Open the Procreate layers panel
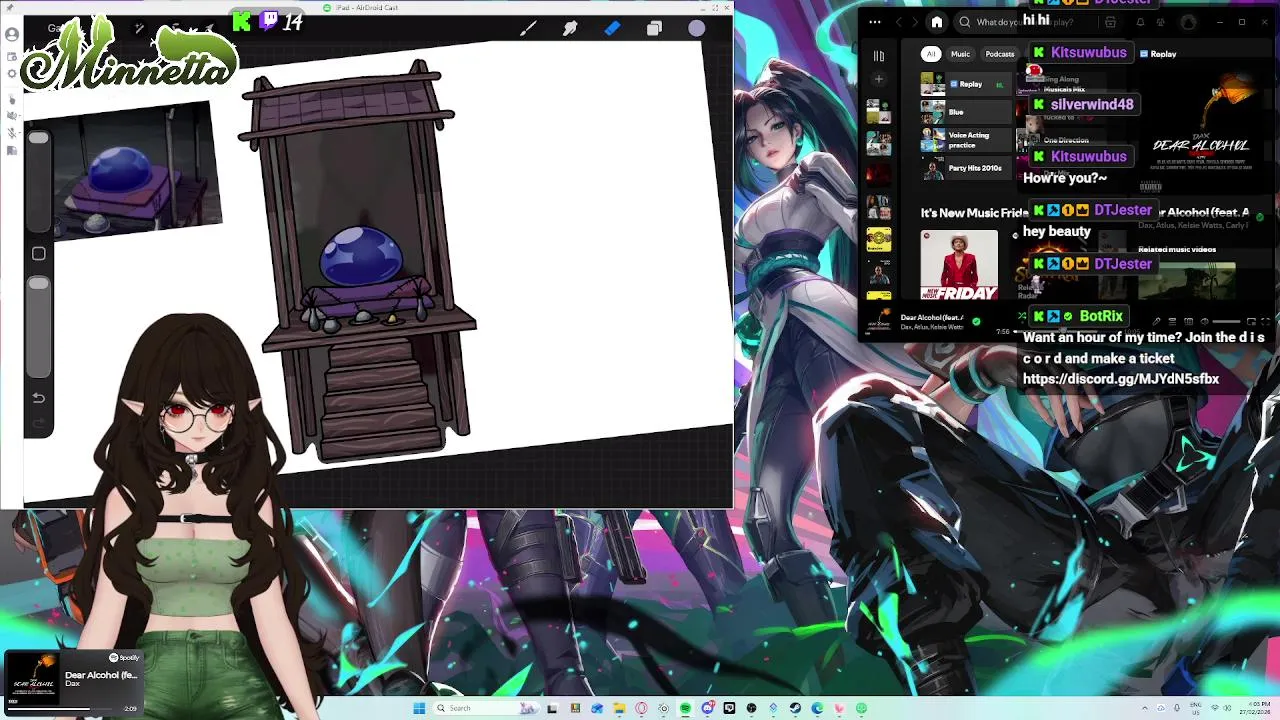1280x720 pixels. pyautogui.click(x=654, y=29)
